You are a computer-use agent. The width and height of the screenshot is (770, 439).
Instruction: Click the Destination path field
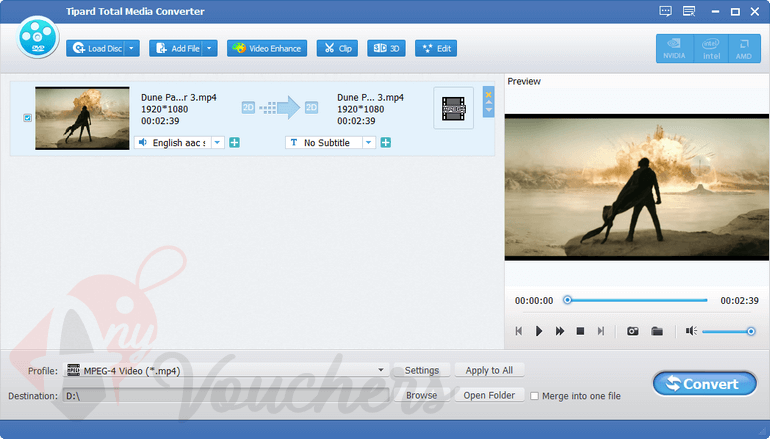click(226, 395)
